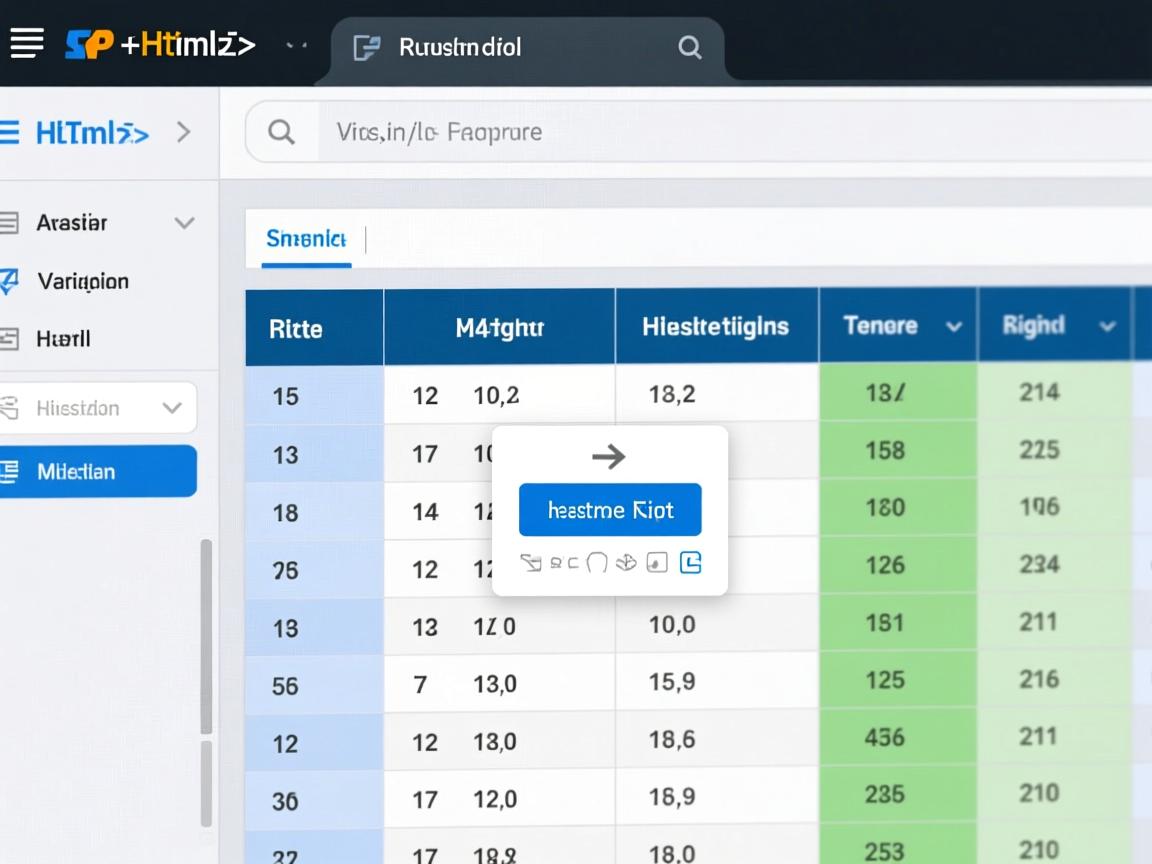Expand the Arastiar sidebar section
Image resolution: width=1152 pixels, height=864 pixels.
click(x=184, y=223)
